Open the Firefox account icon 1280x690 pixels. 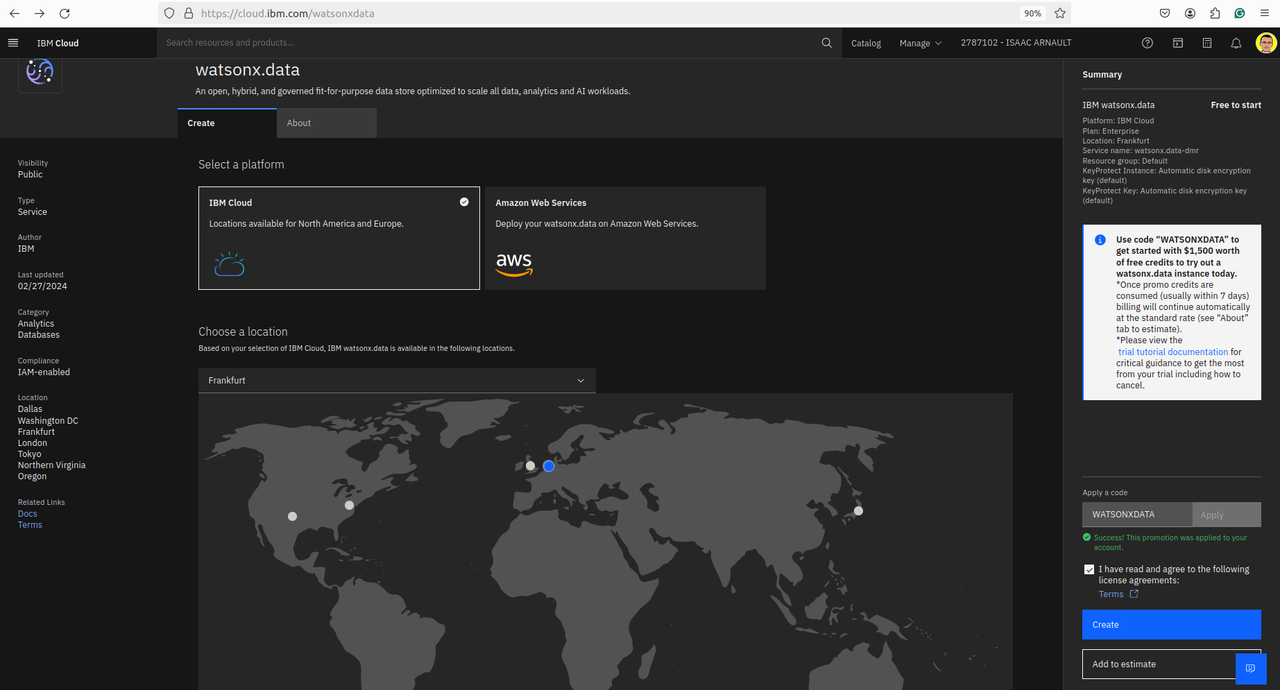(1190, 13)
